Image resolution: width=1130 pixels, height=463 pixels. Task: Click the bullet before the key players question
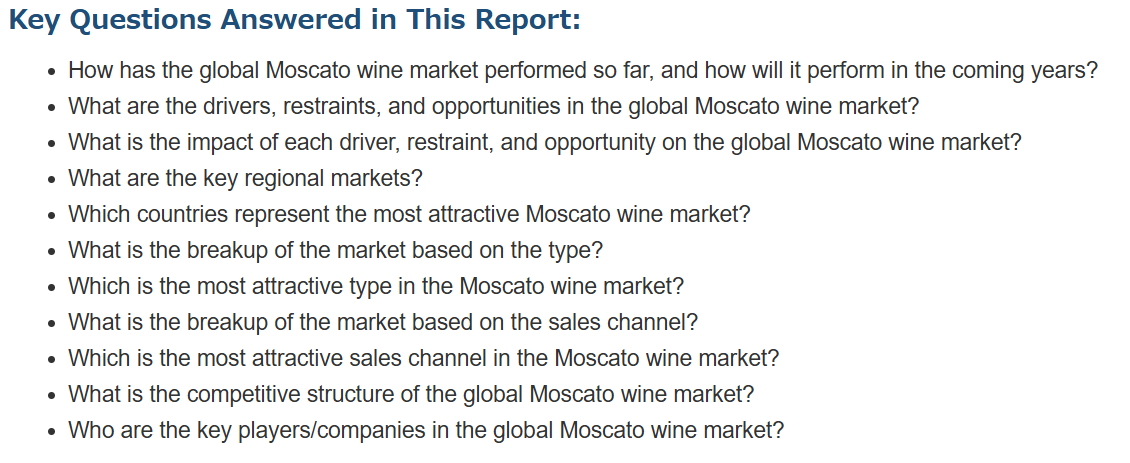[x=51, y=432]
